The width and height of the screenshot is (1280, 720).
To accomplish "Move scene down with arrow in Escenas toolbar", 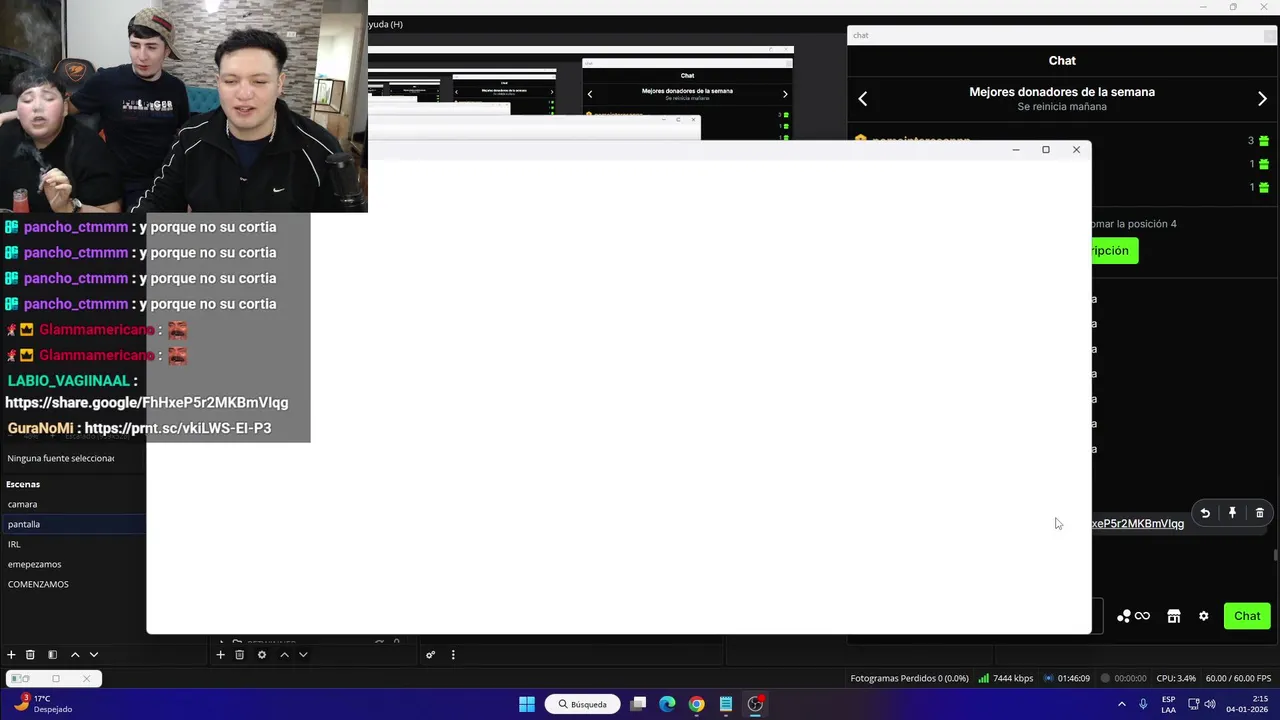I will tap(94, 655).
